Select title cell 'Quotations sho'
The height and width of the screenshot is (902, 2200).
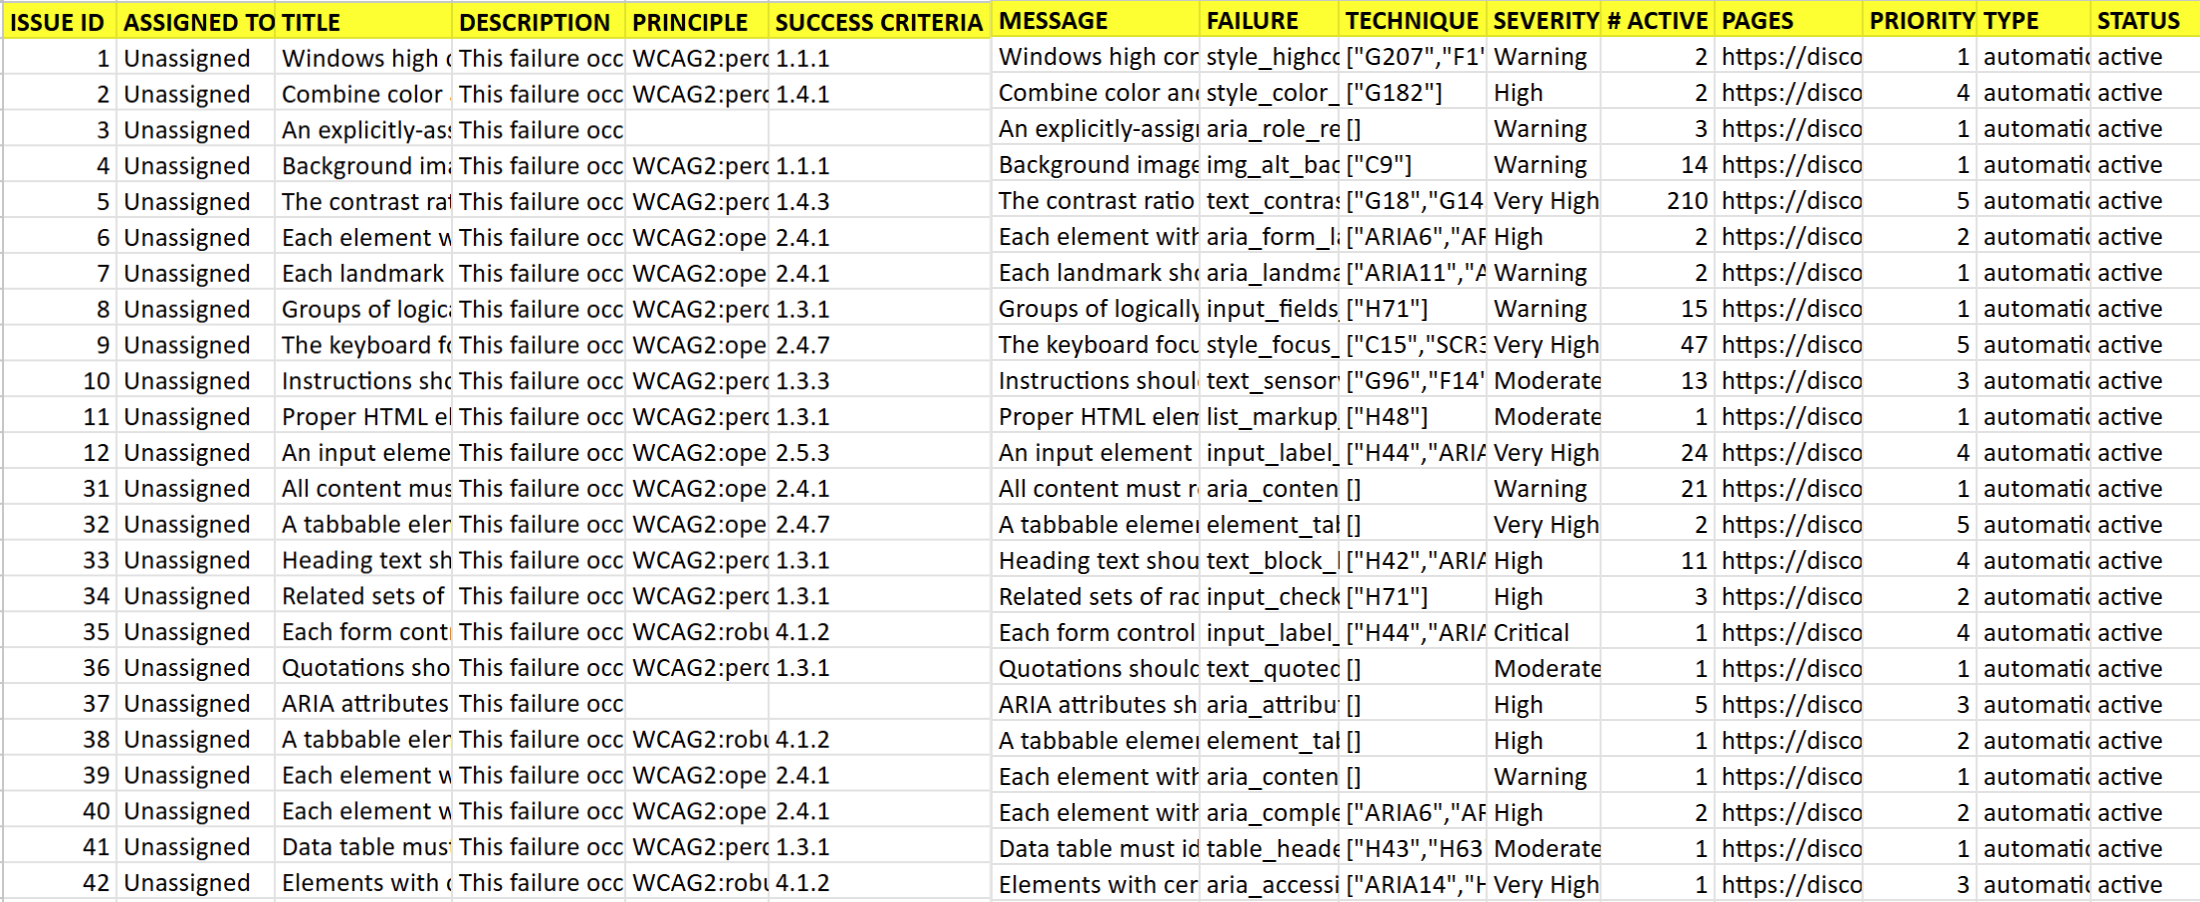click(363, 669)
